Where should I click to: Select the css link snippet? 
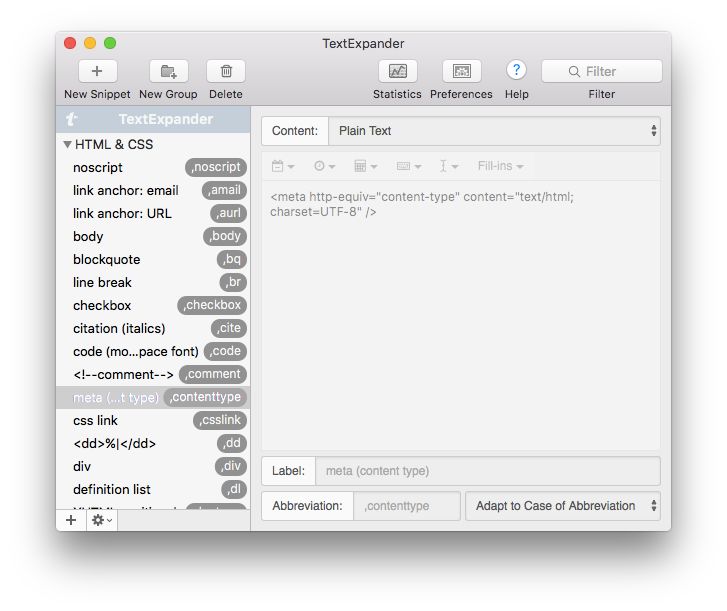pyautogui.click(x=153, y=420)
